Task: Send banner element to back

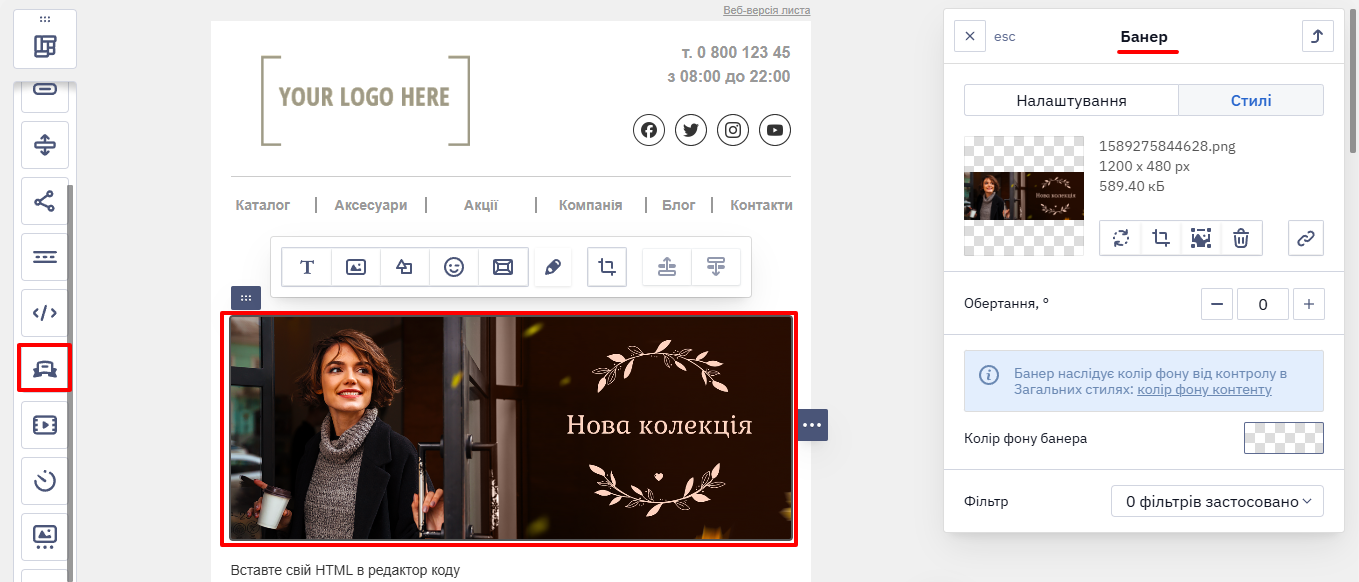Action: (x=716, y=267)
